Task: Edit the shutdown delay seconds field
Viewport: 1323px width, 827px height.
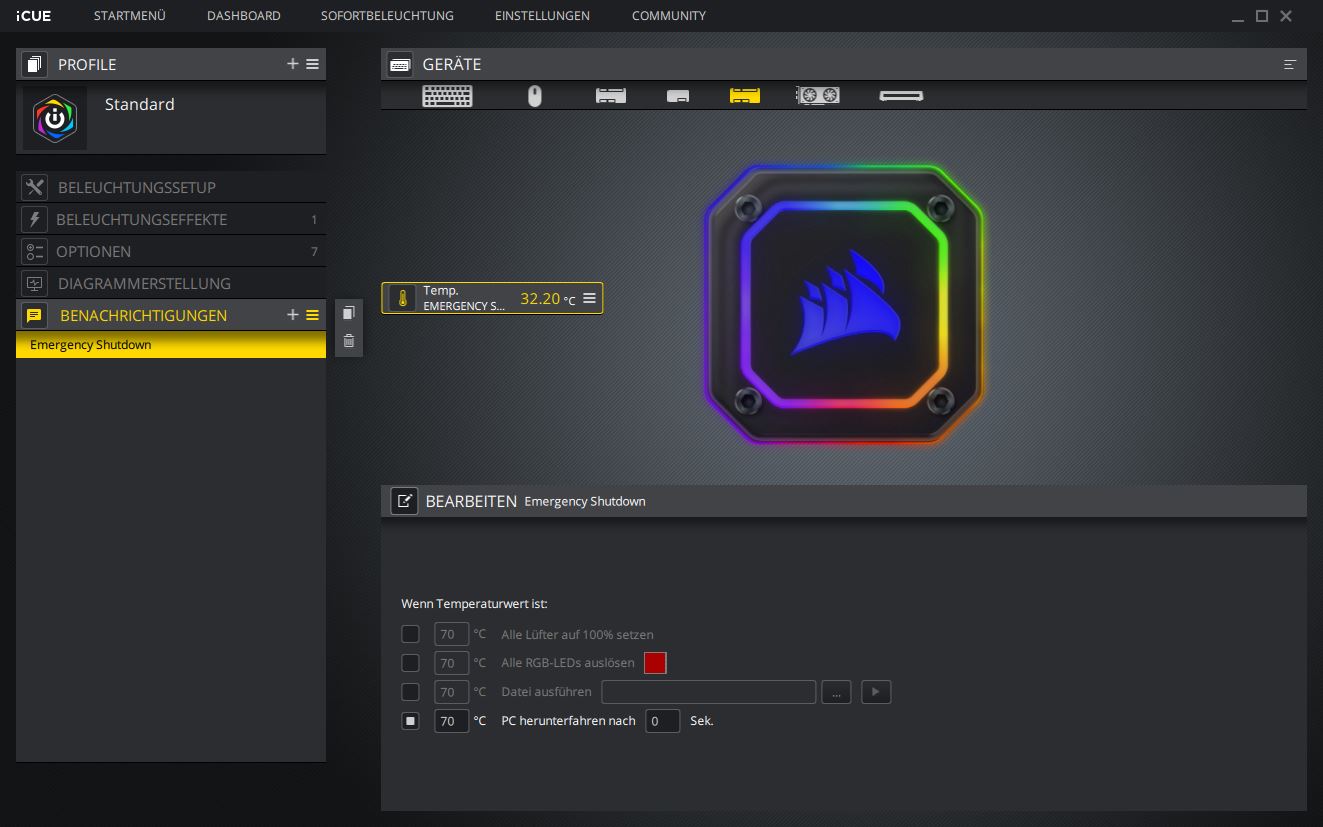Action: coord(663,720)
